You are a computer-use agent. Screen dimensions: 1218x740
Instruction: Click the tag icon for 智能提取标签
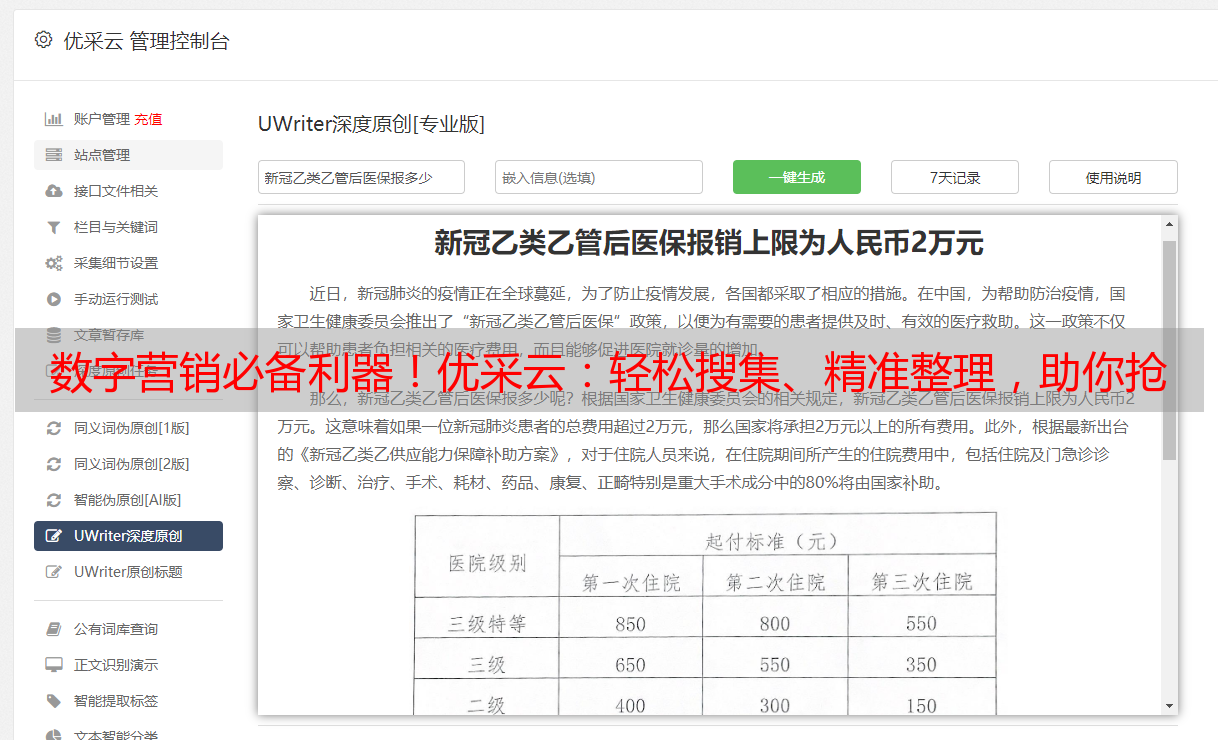tap(54, 701)
